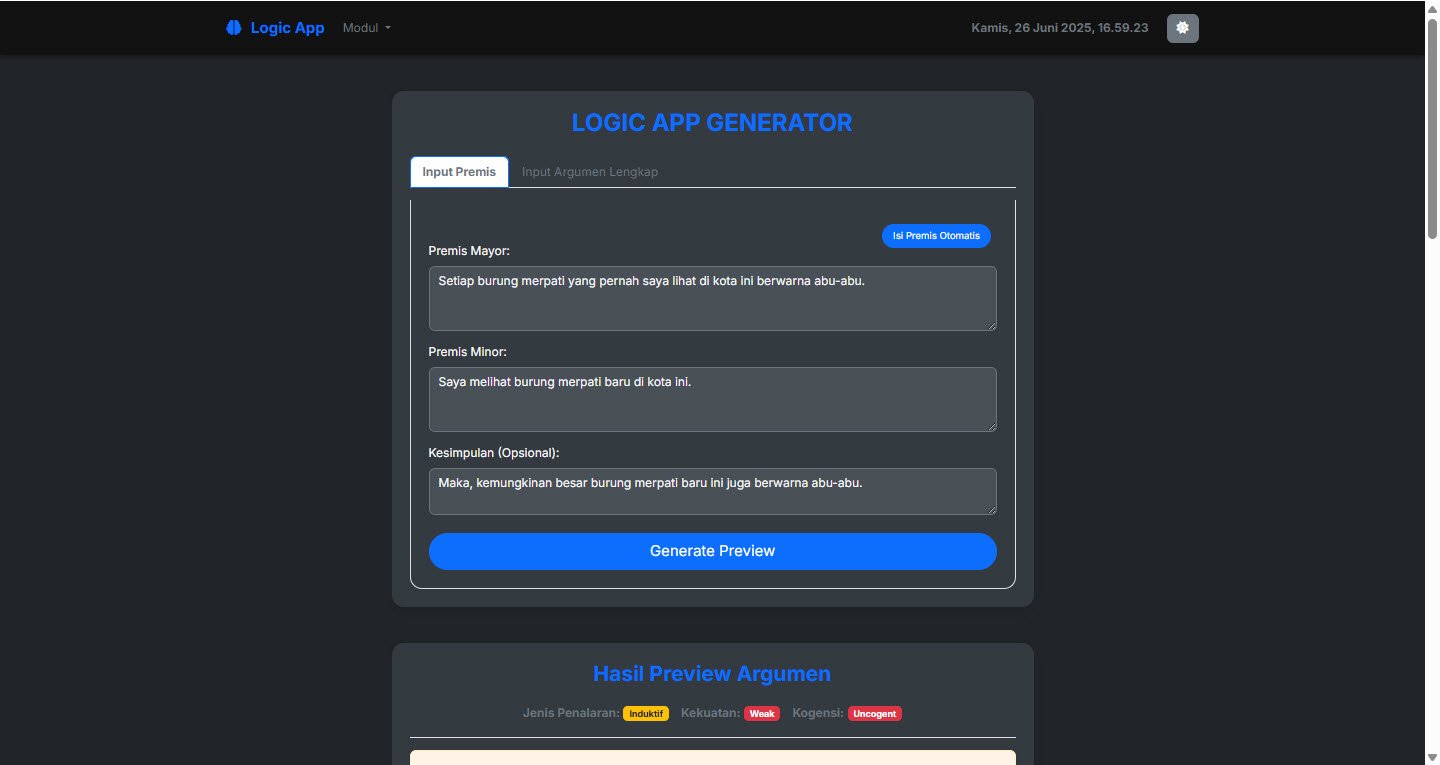Click the page vertical scrollbar thumb

coord(1432,128)
